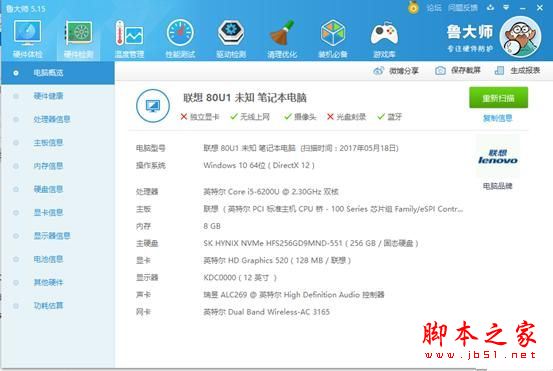Click 保存截屏 to save a screenshot
553x371 pixels.
tap(457, 71)
